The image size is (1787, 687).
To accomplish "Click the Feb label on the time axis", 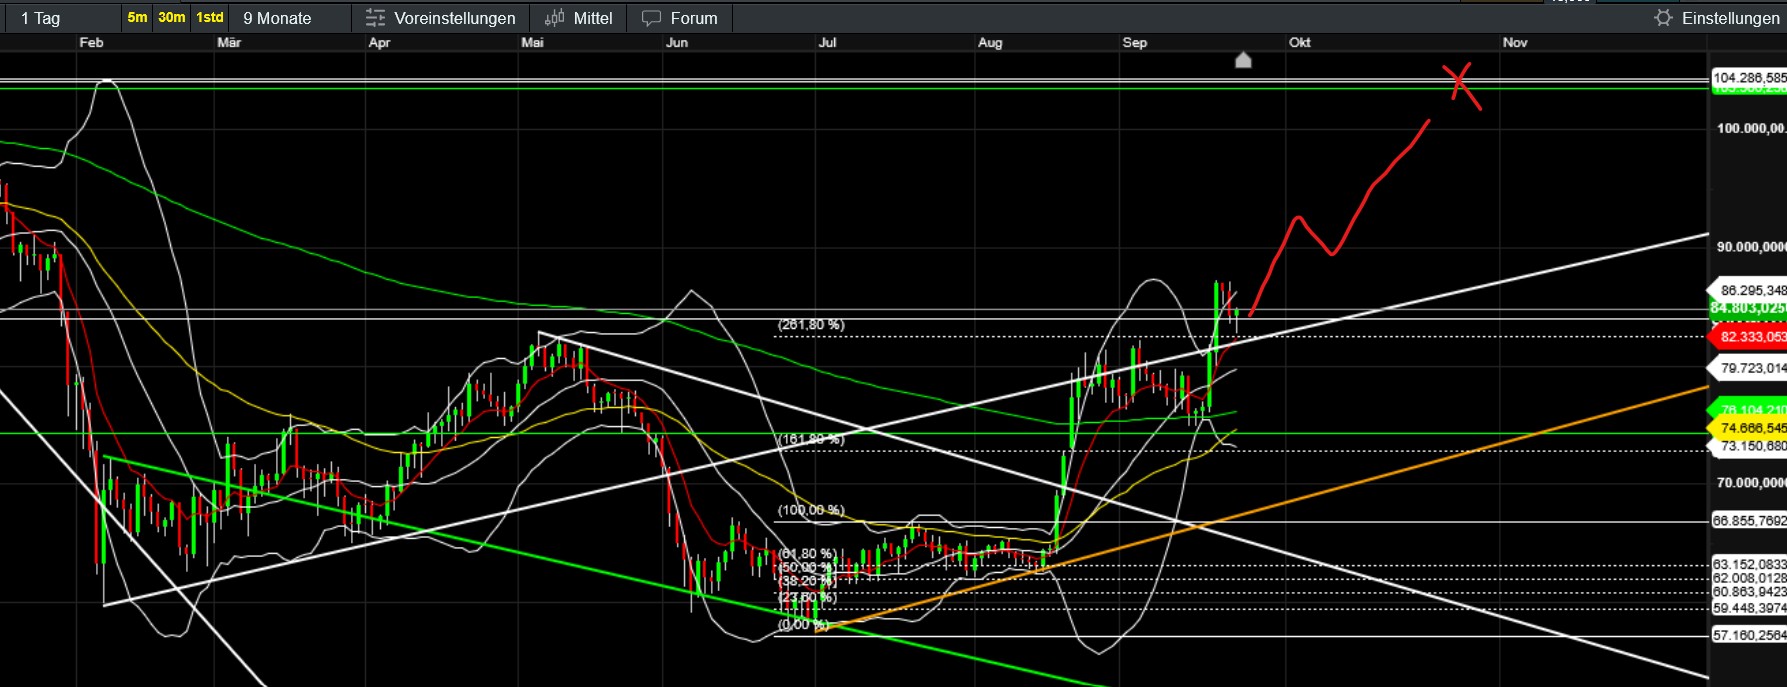I will click(x=91, y=42).
